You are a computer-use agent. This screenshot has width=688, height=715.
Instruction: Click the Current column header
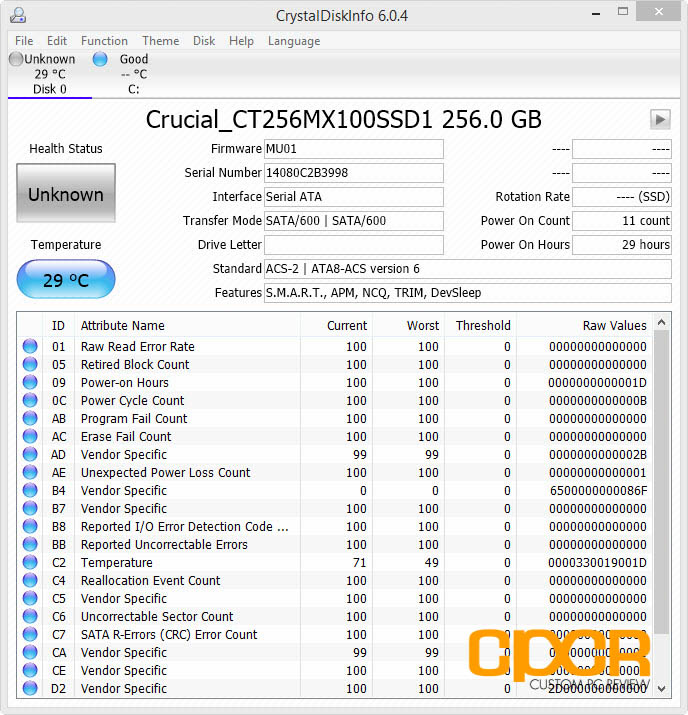click(336, 326)
